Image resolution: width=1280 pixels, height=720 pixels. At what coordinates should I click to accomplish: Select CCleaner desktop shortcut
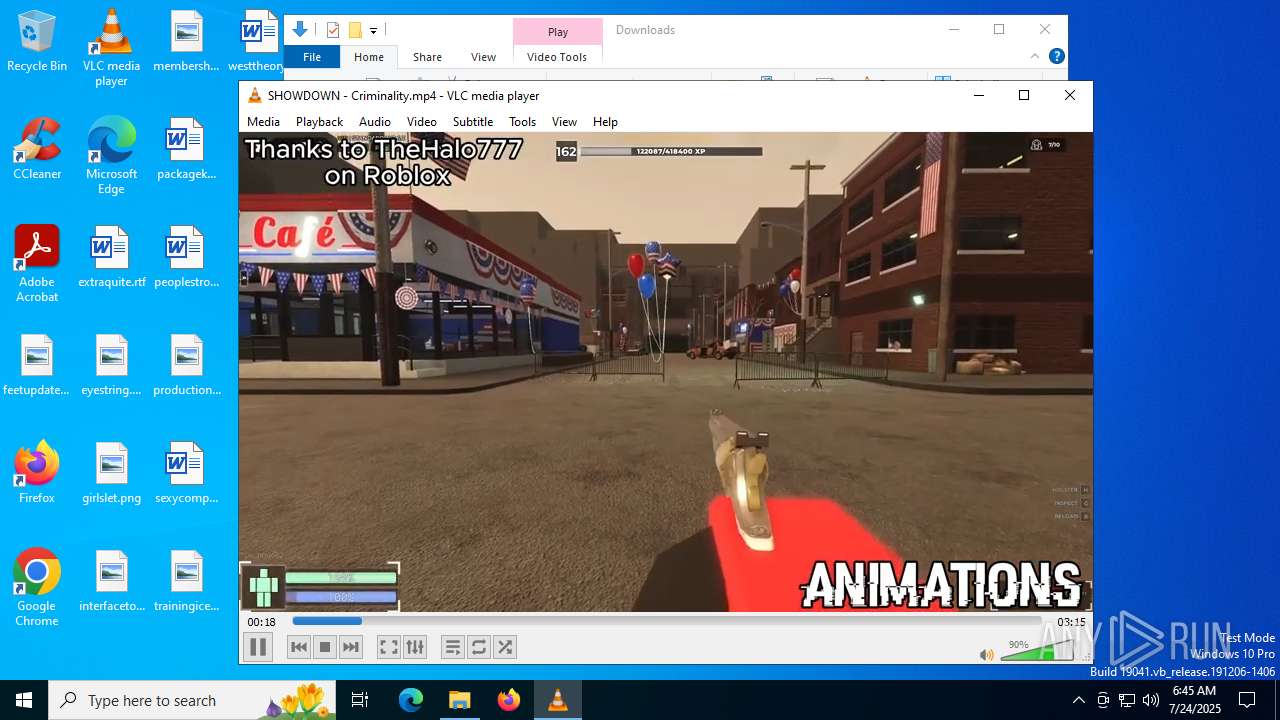point(37,150)
